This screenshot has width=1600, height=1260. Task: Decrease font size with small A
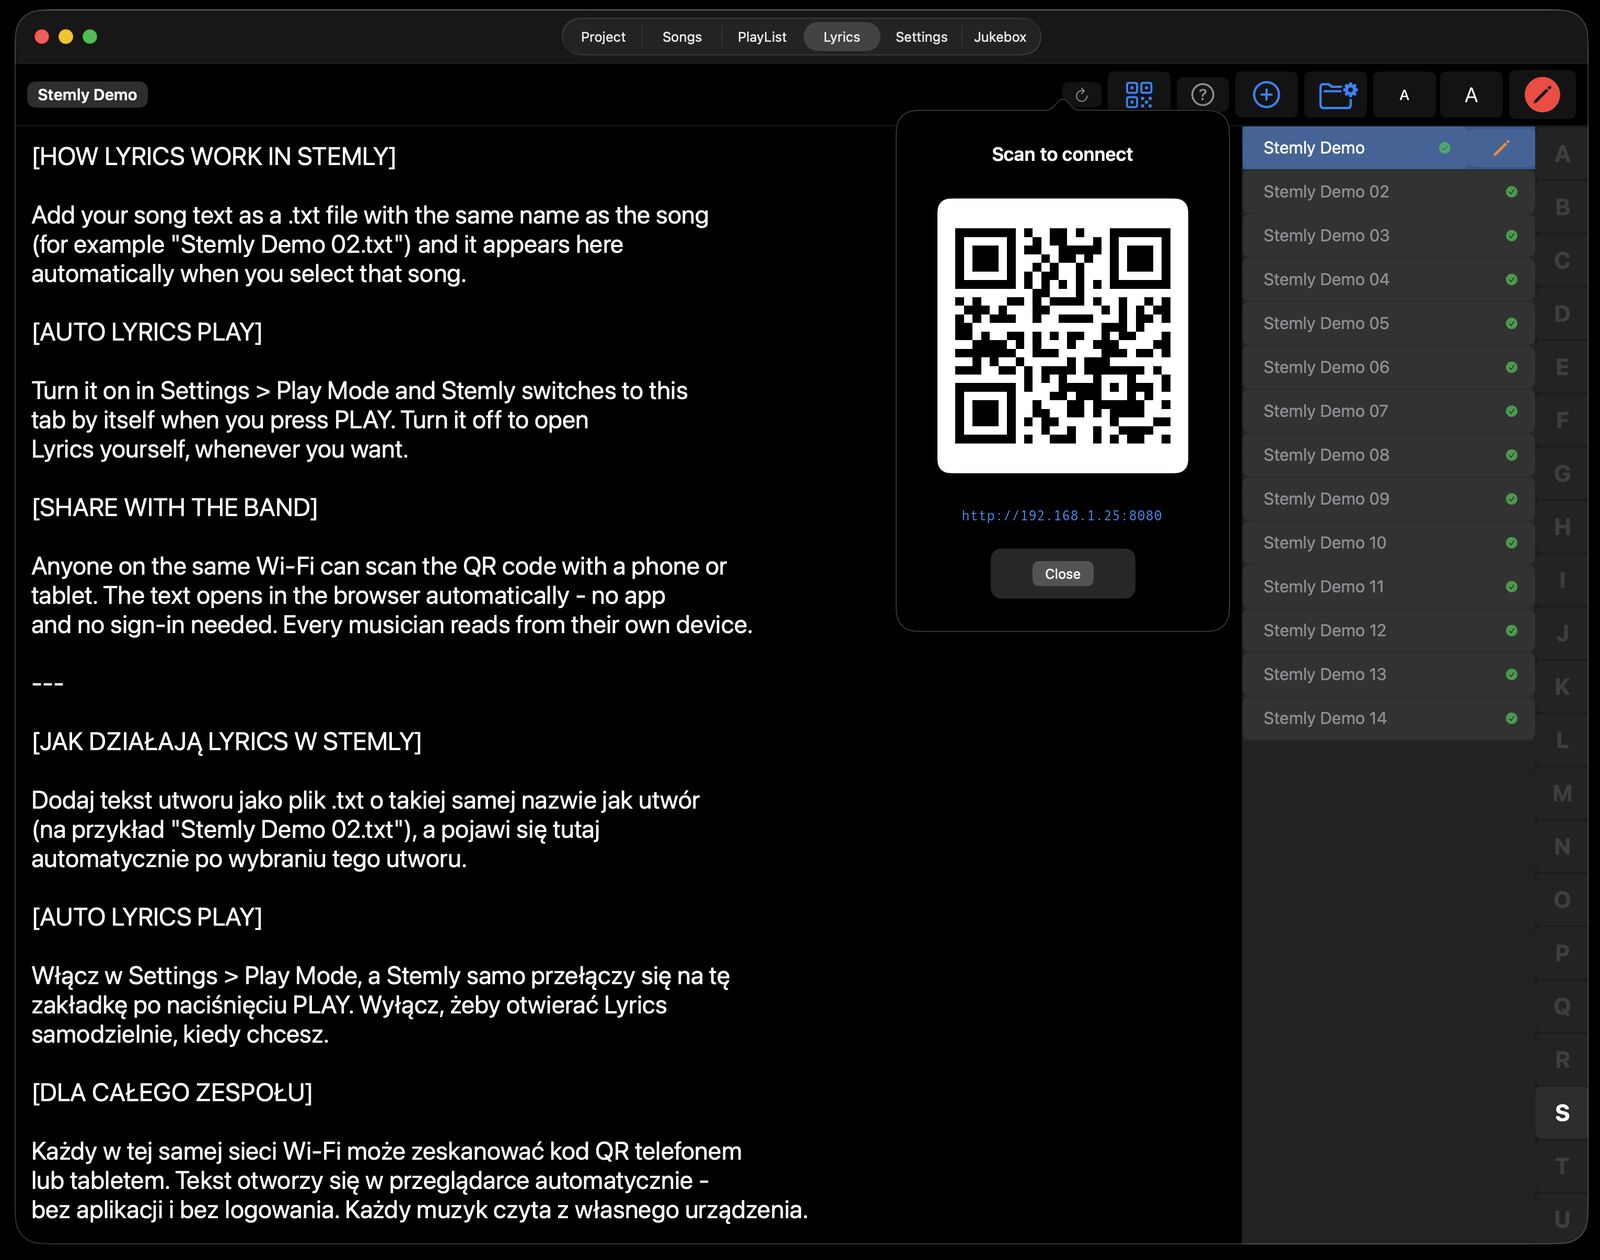pos(1404,95)
